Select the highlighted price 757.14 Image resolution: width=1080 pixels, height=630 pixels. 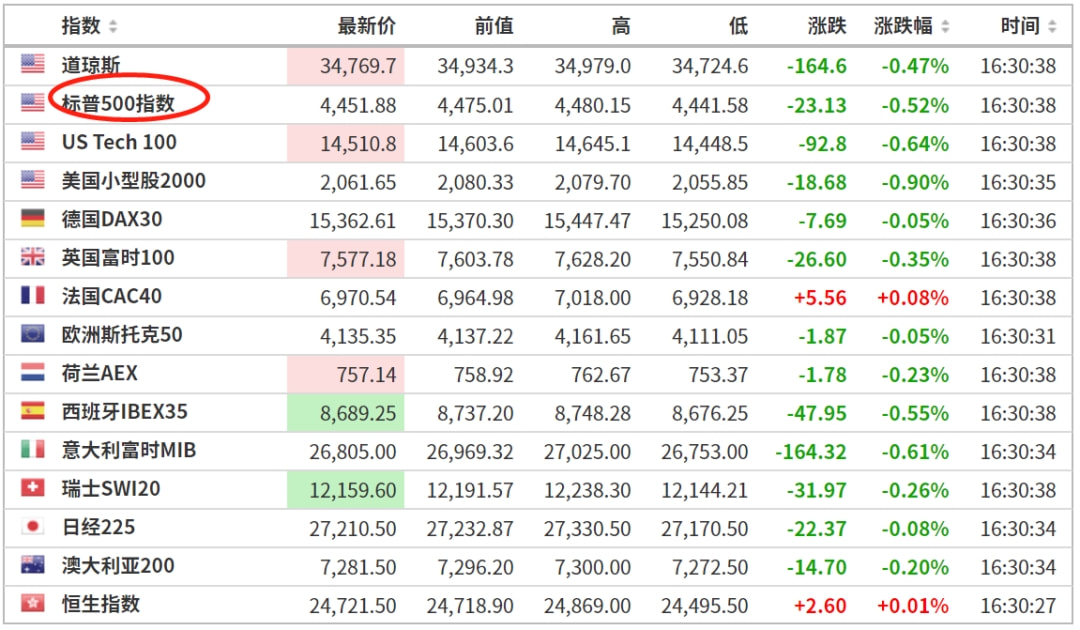(366, 375)
